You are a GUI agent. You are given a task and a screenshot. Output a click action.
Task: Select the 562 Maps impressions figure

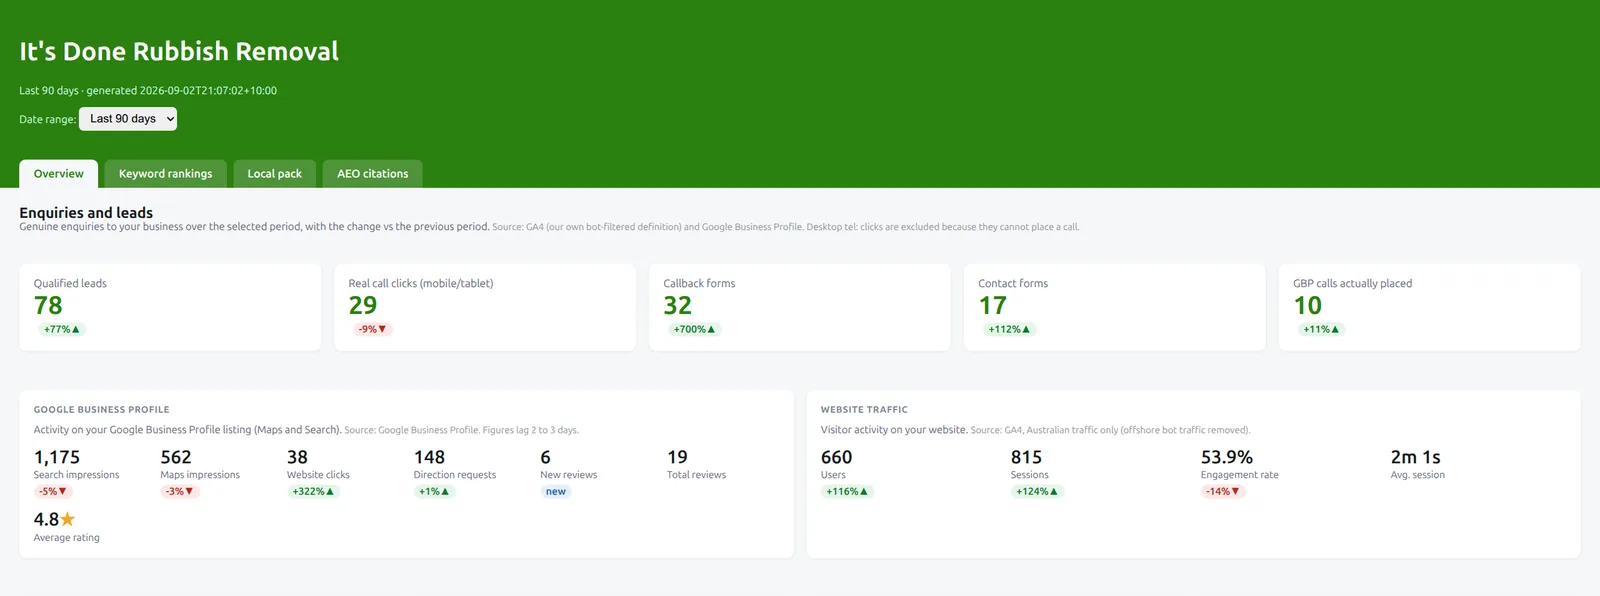(176, 457)
